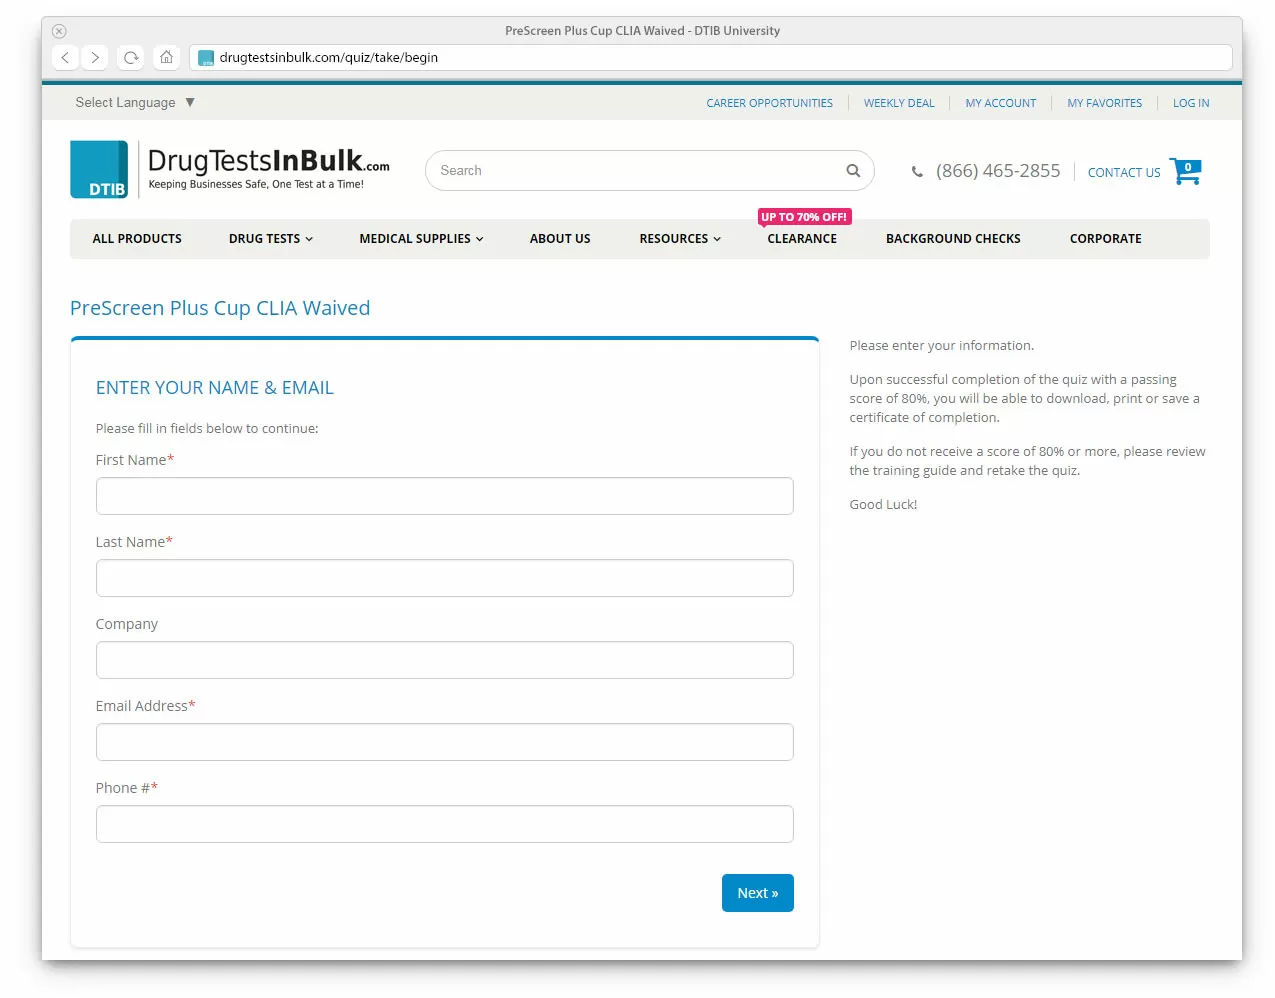Click the Log In link
This screenshot has width=1275, height=998.
[1191, 103]
